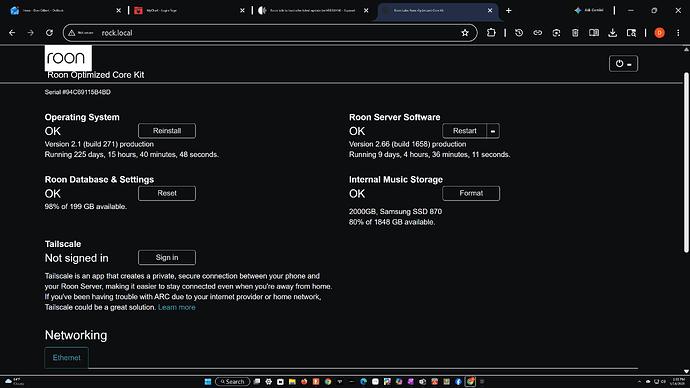This screenshot has width=690, height=388.
Task: Click the rock.local address bar
Action: point(270,33)
